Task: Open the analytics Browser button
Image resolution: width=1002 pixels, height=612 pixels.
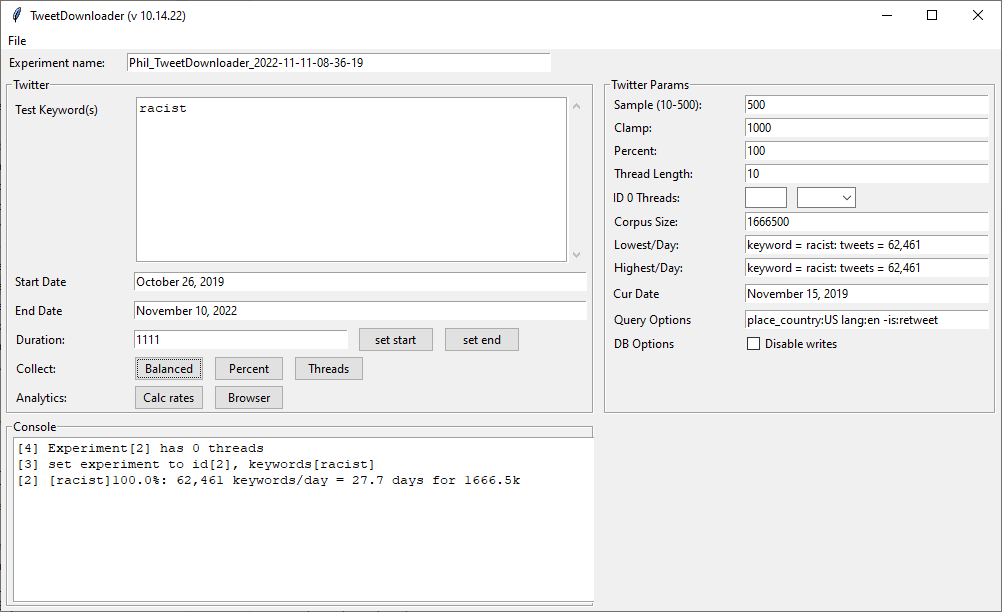Action: pyautogui.click(x=249, y=398)
